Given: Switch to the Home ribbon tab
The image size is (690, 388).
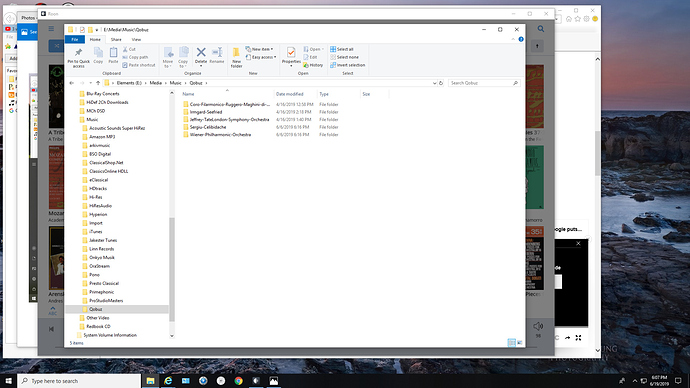Looking at the screenshot, I should [x=95, y=40].
